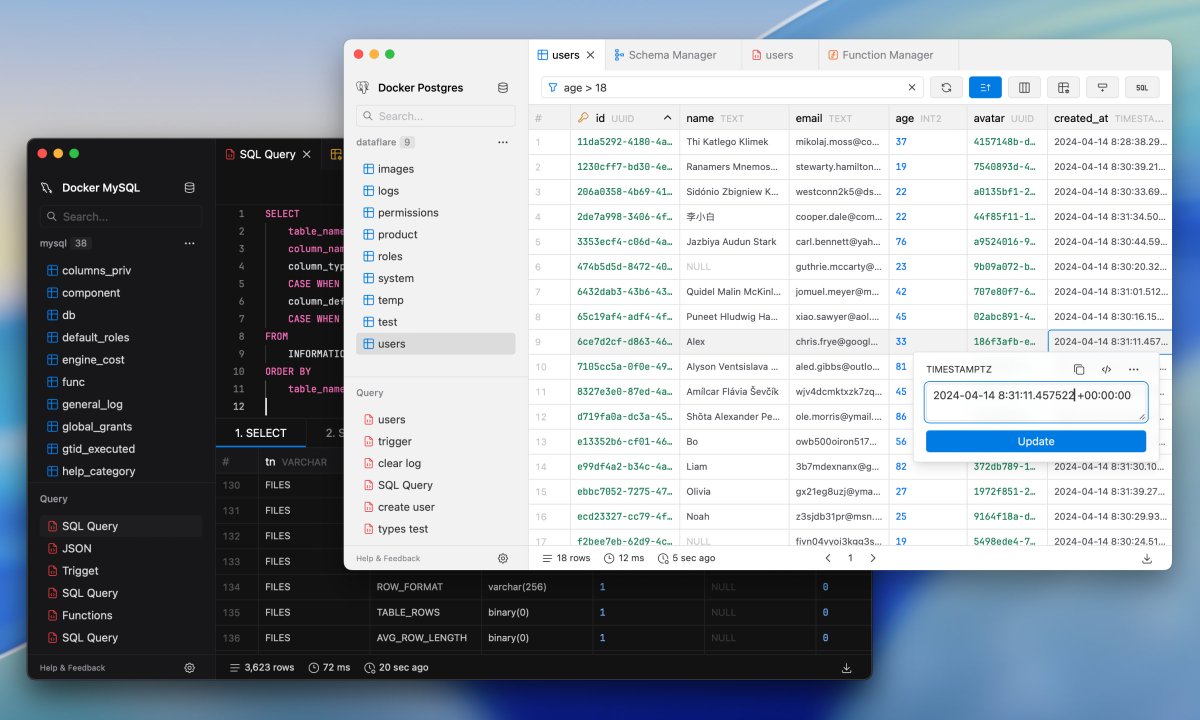This screenshot has width=1200, height=720.
Task: Refresh the query results
Action: [x=946, y=87]
